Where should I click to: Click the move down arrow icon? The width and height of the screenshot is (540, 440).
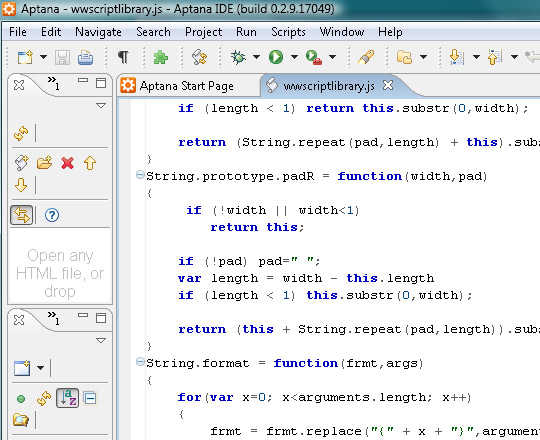[x=21, y=185]
